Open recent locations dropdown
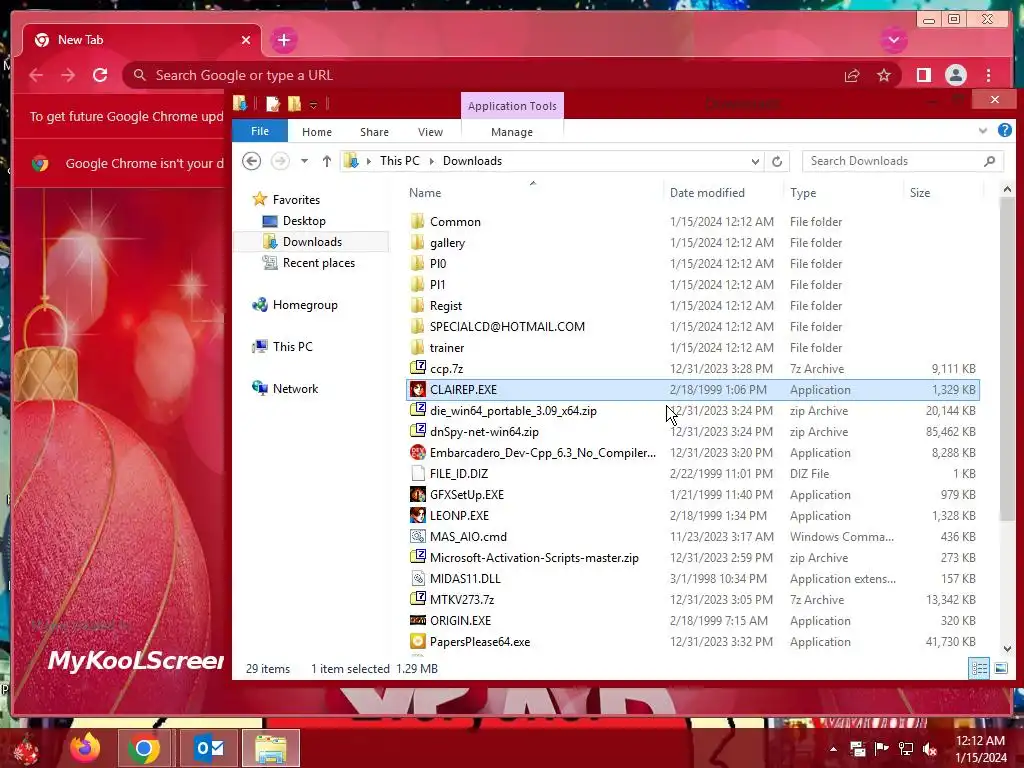Screen dimensions: 1024x768 [x=304, y=161]
